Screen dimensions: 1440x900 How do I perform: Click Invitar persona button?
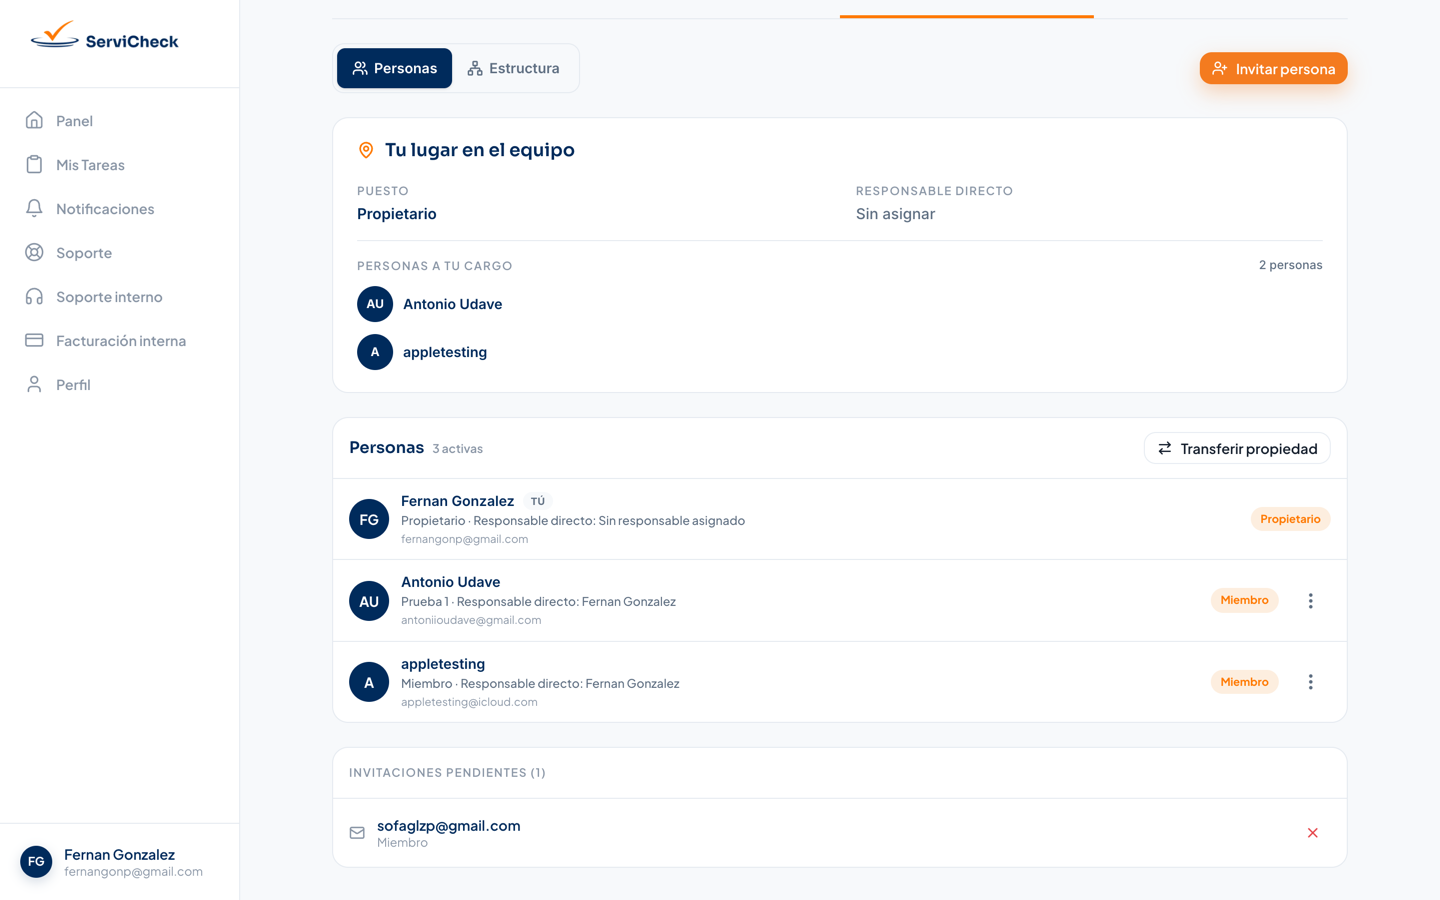point(1273,68)
